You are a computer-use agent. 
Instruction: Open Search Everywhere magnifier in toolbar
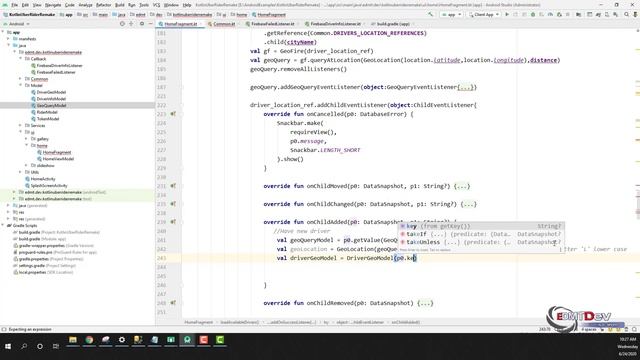tap(627, 14)
